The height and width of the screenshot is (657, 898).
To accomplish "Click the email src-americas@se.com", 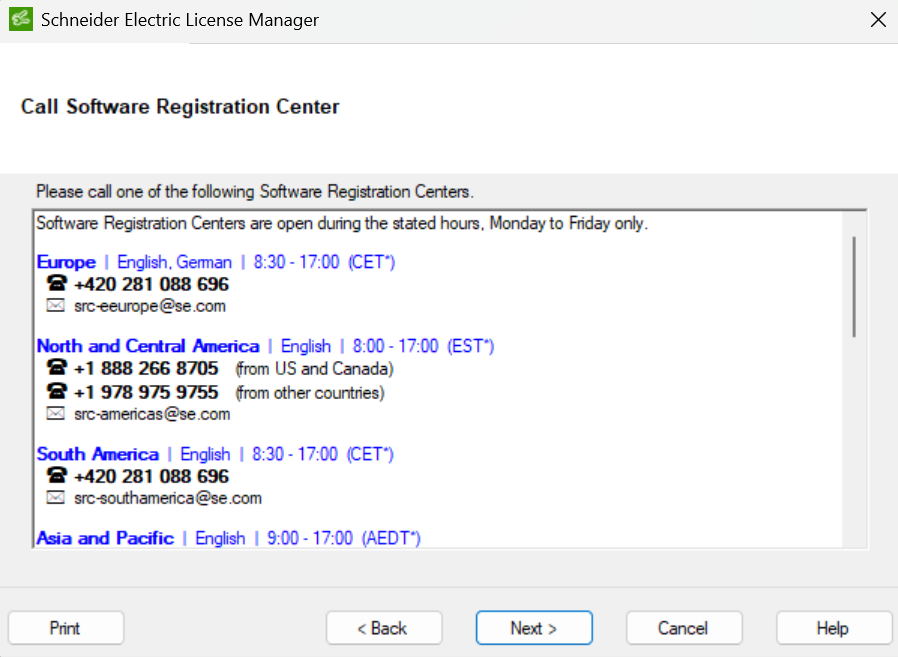I will click(152, 414).
